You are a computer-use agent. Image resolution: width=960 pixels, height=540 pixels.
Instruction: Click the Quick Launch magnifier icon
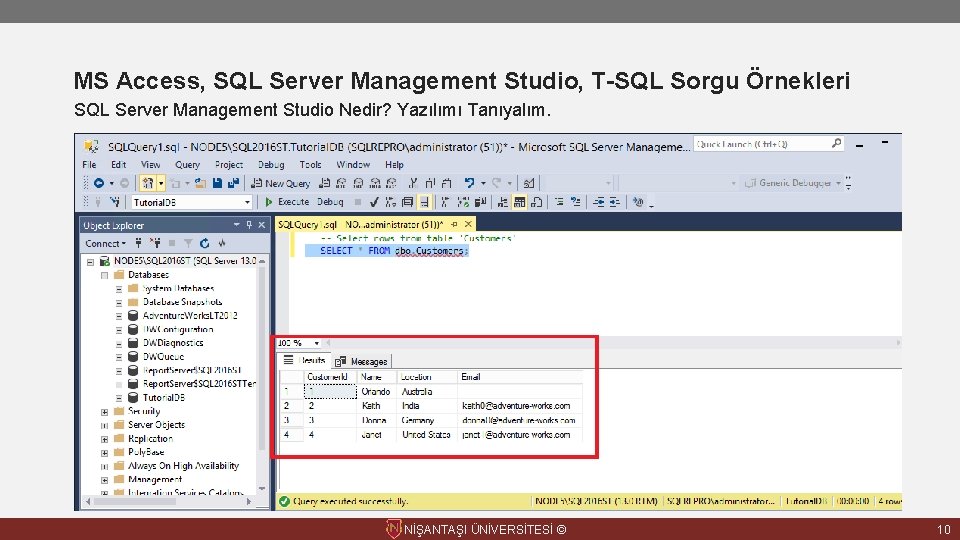[x=836, y=144]
